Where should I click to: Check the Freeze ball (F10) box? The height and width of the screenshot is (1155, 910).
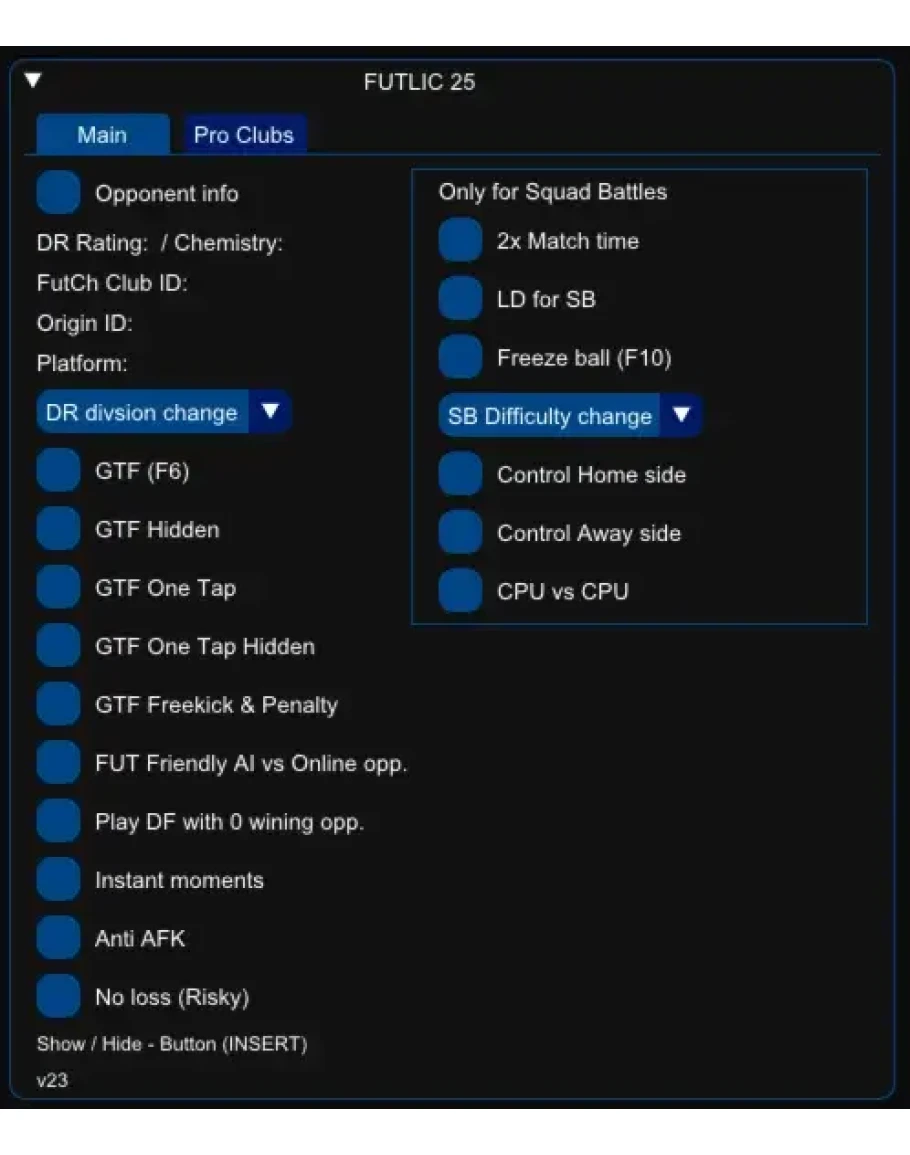[460, 358]
